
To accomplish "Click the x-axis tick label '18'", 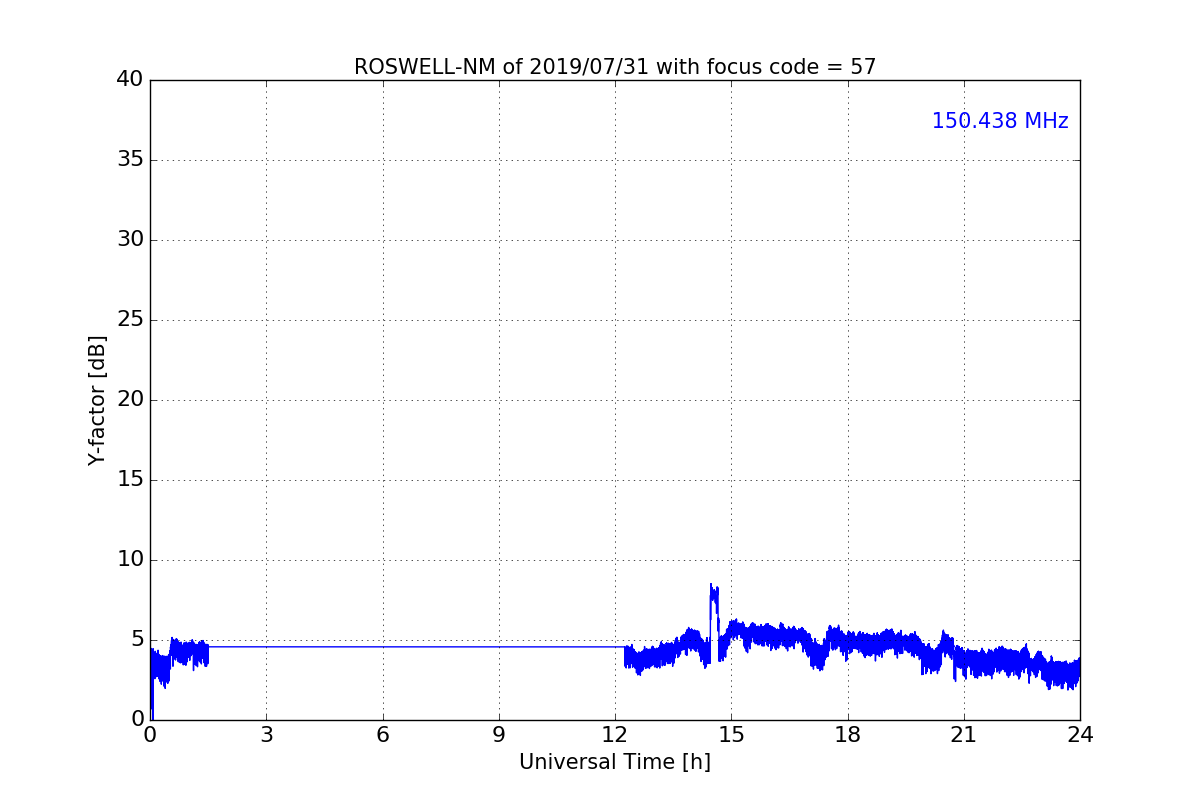I will pyautogui.click(x=847, y=735).
